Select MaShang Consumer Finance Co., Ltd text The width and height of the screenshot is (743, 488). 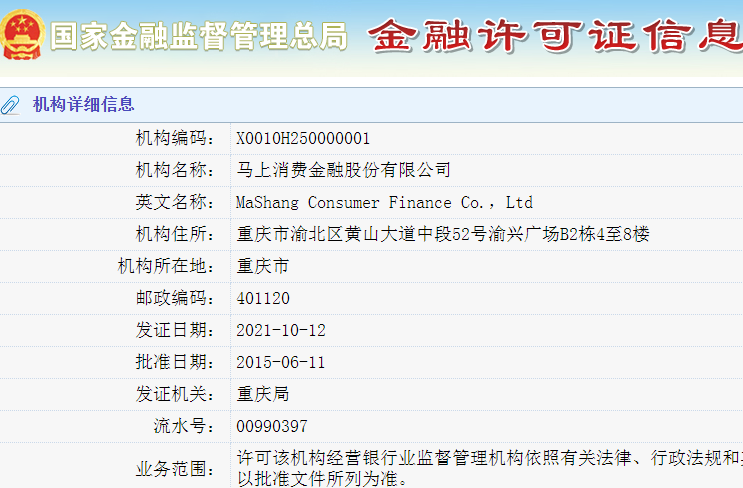(x=384, y=202)
